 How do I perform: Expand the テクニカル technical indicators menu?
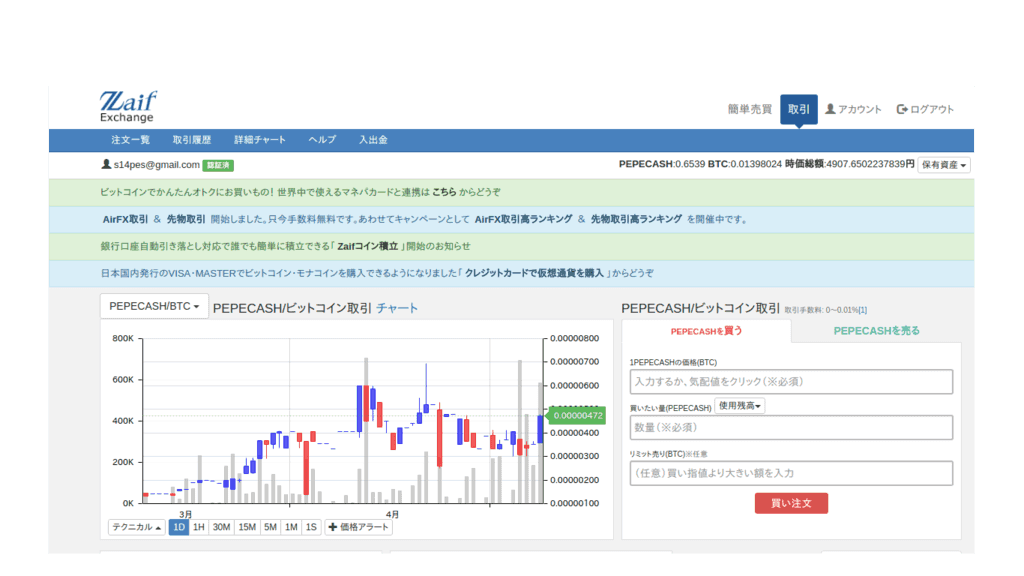point(137,527)
